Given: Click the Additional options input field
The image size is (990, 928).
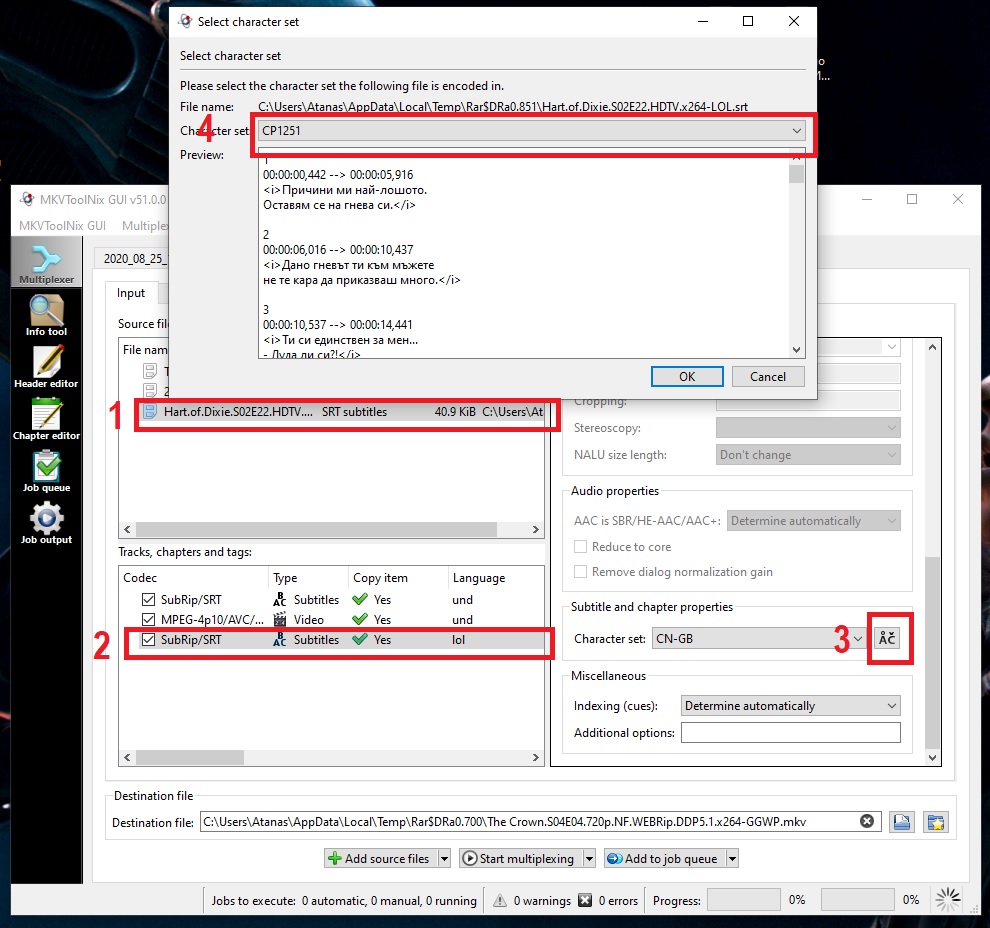Looking at the screenshot, I should click(x=790, y=733).
